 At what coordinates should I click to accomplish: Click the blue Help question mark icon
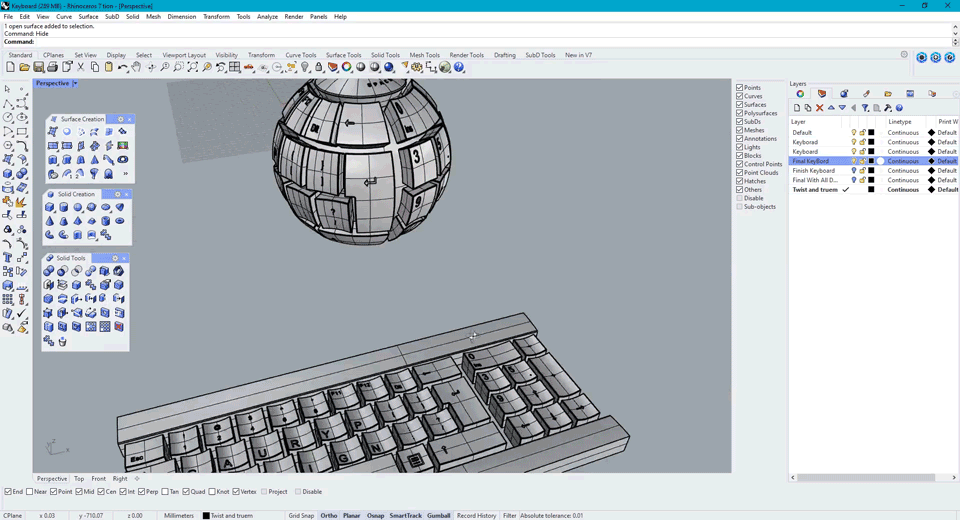pos(459,67)
